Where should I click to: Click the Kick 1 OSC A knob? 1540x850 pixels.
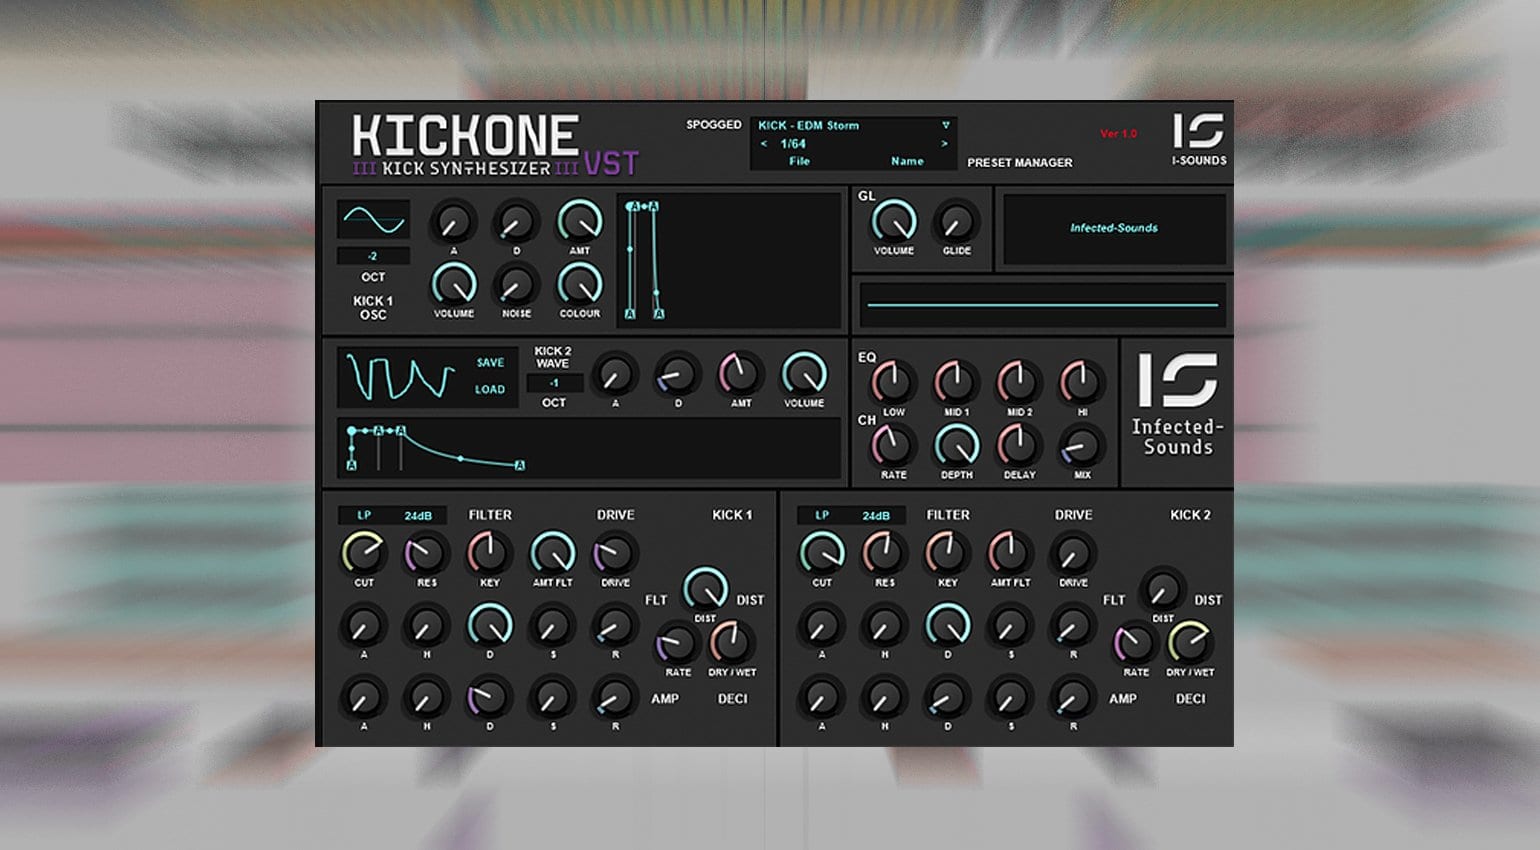tap(453, 222)
